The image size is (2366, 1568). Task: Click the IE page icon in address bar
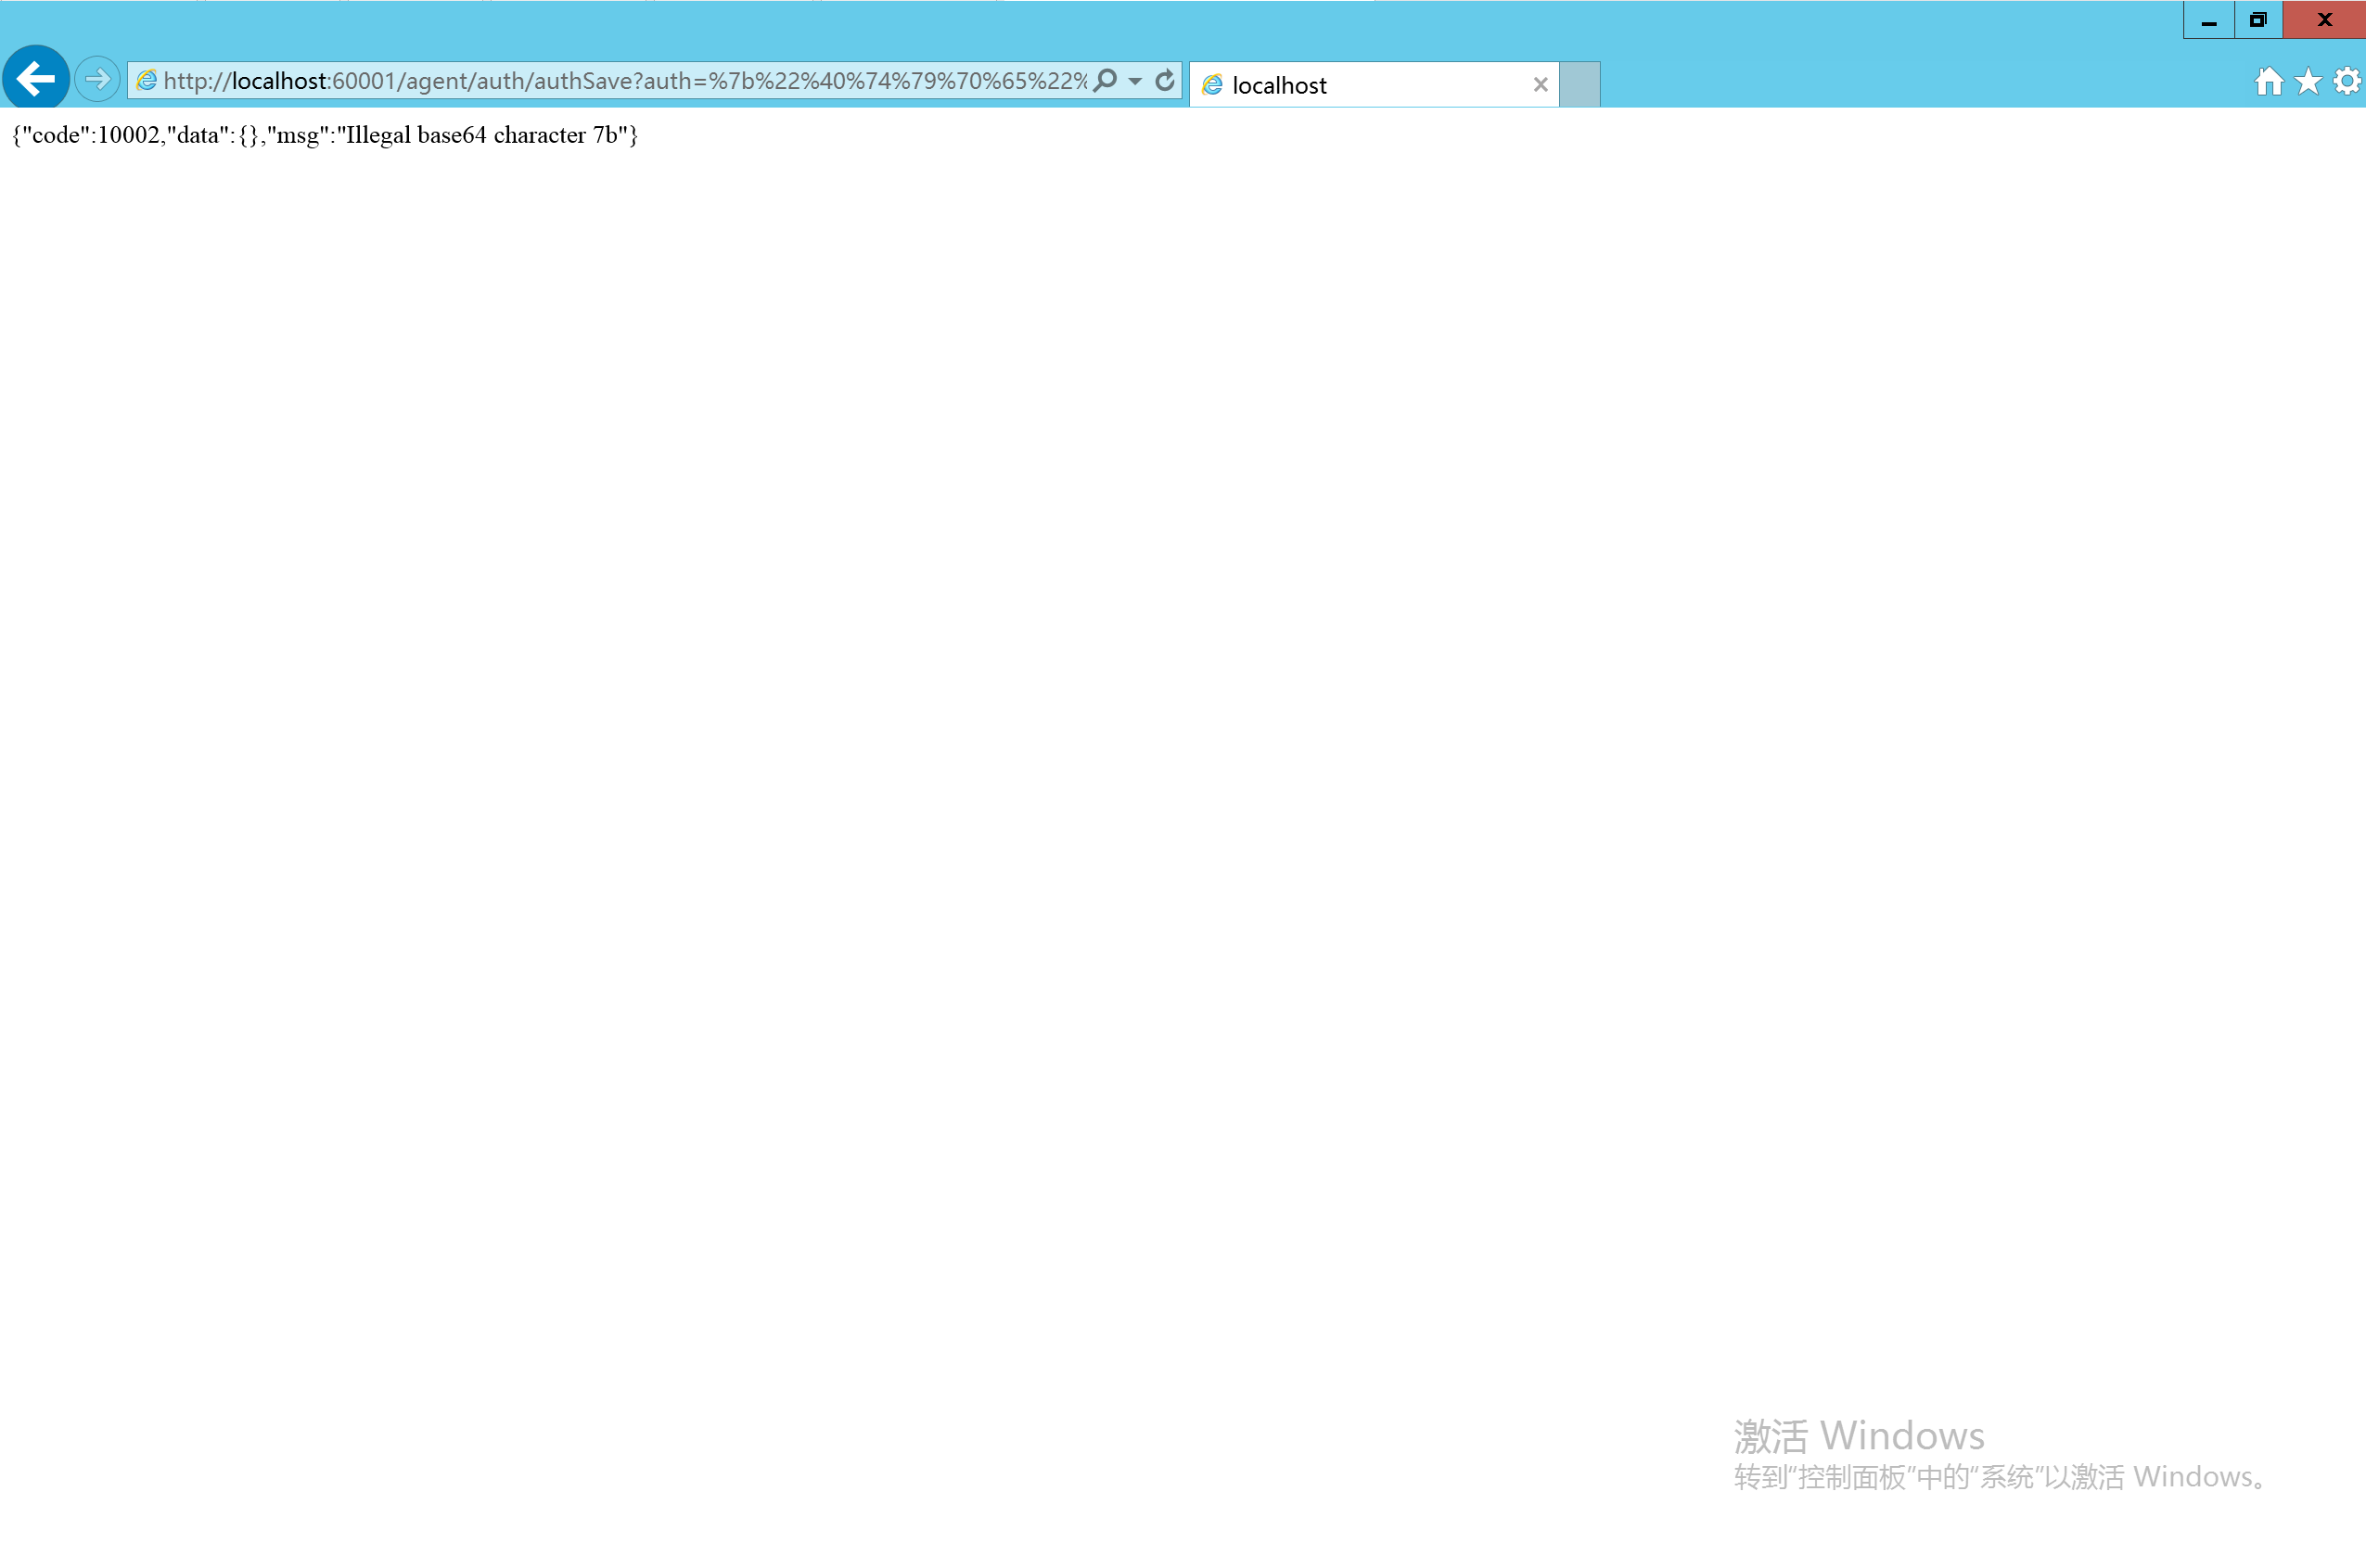coord(147,80)
